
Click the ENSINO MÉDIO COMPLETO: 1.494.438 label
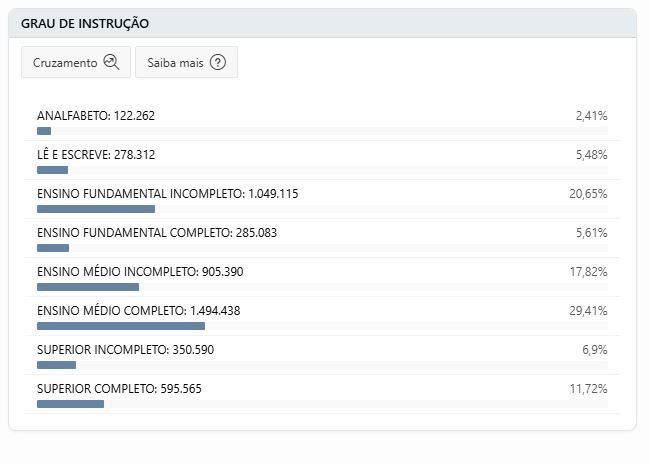pyautogui.click(x=138, y=311)
